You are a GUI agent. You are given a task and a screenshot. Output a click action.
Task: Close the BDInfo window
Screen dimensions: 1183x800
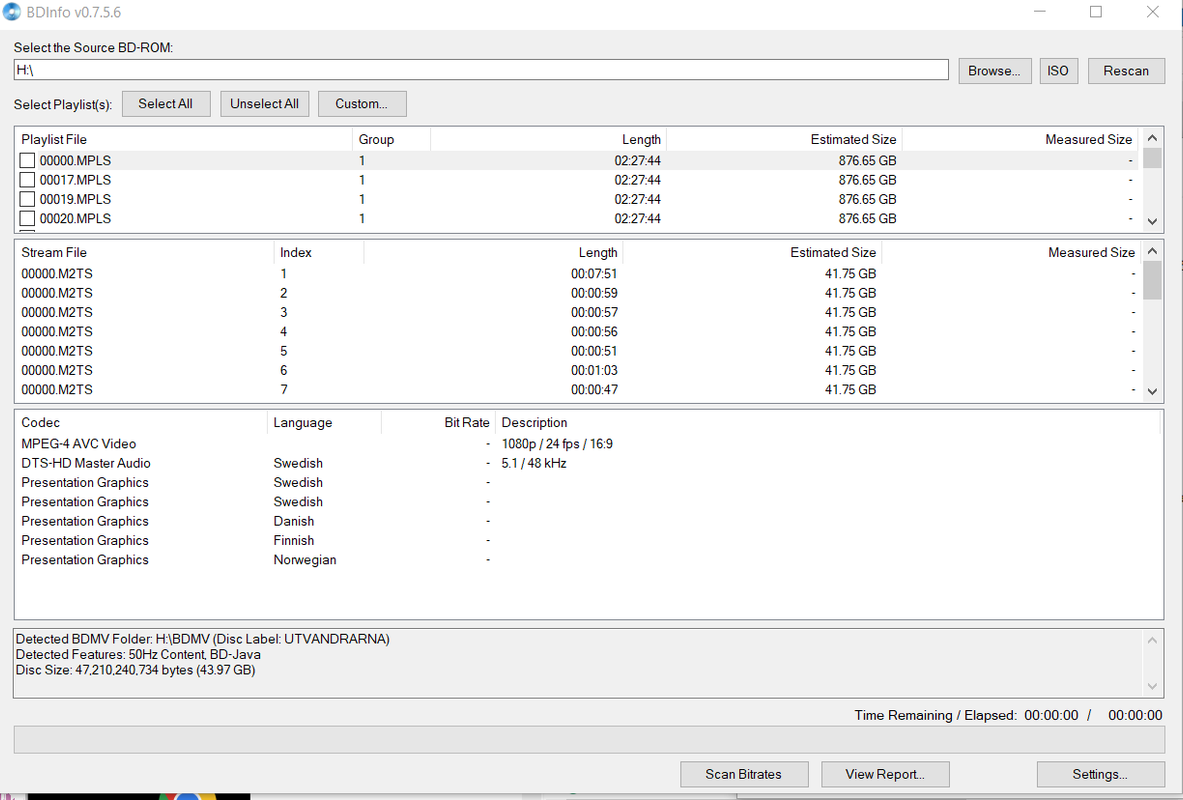[1152, 12]
